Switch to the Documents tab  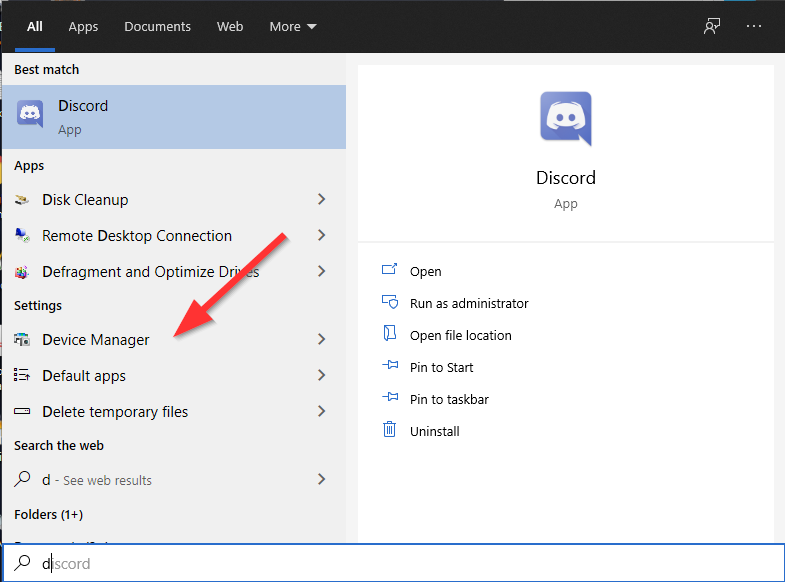(157, 27)
